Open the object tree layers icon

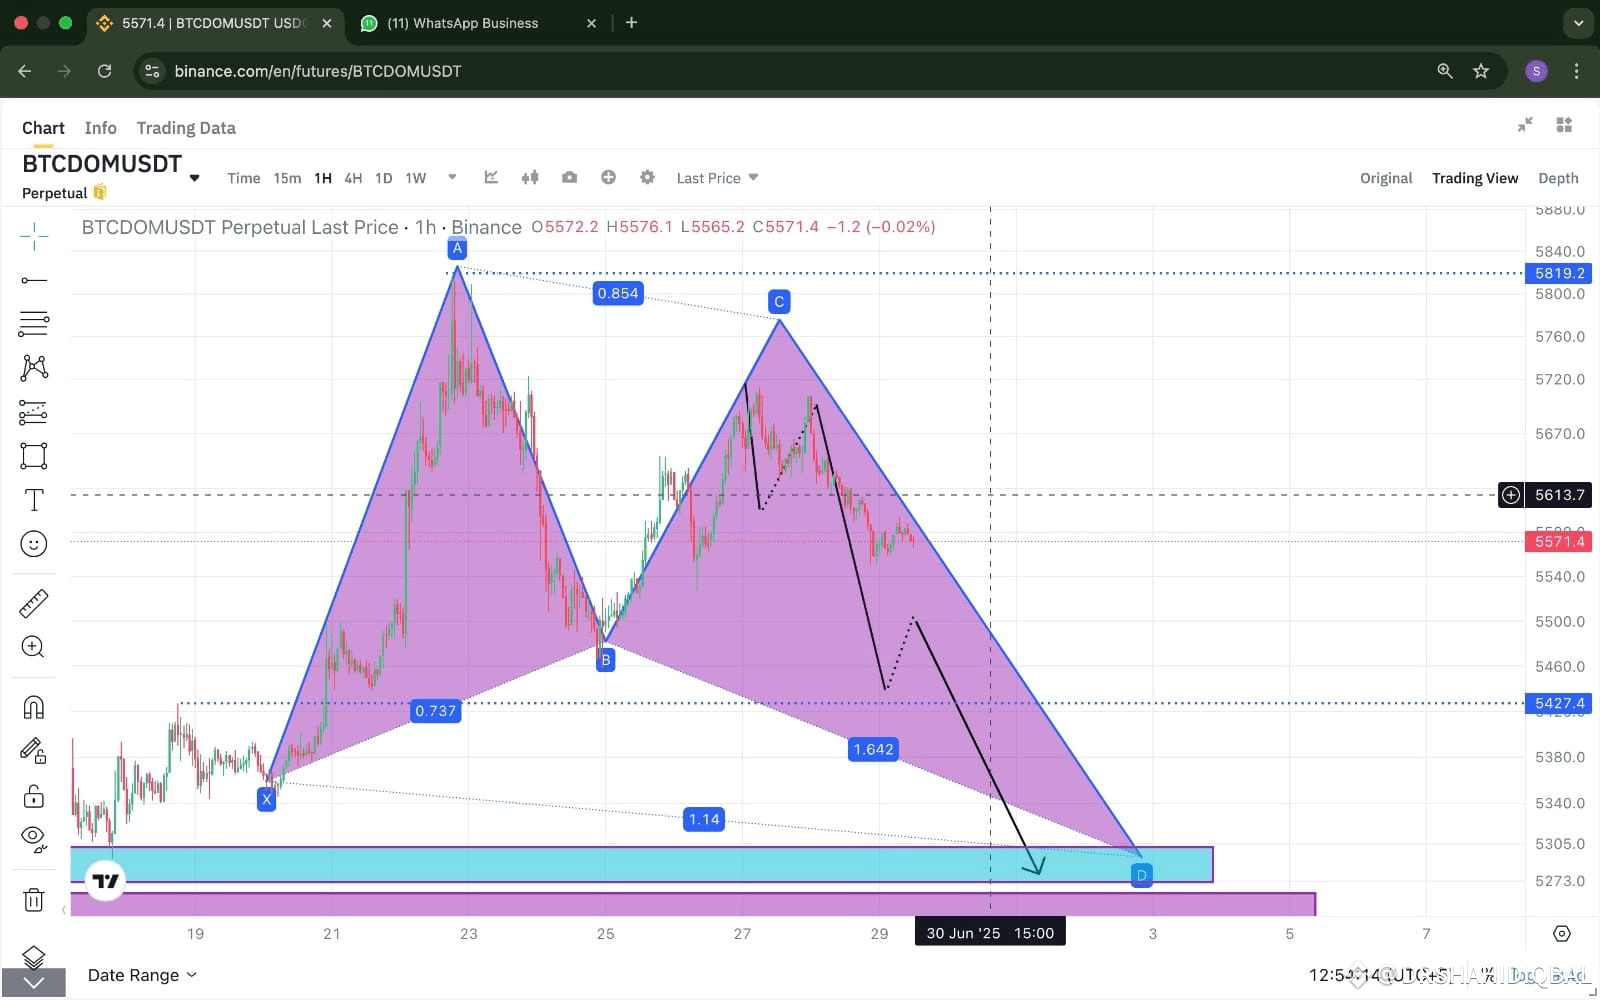33,956
